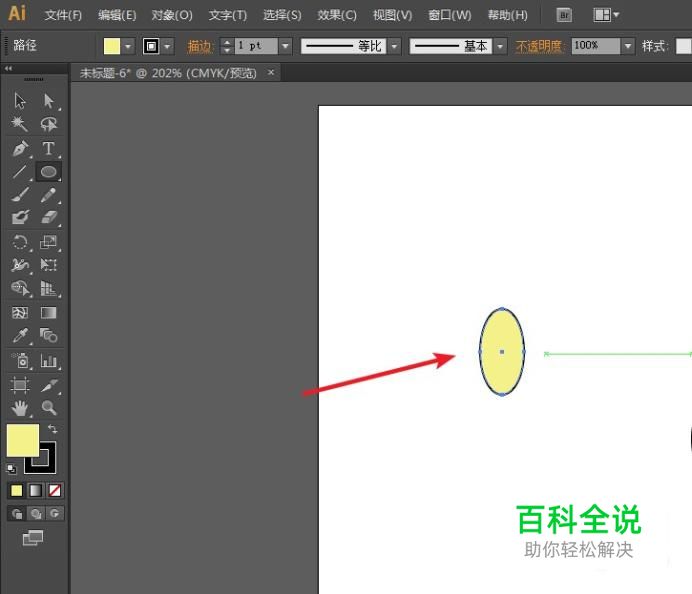Select the Type tool
692x594 pixels.
coord(49,148)
